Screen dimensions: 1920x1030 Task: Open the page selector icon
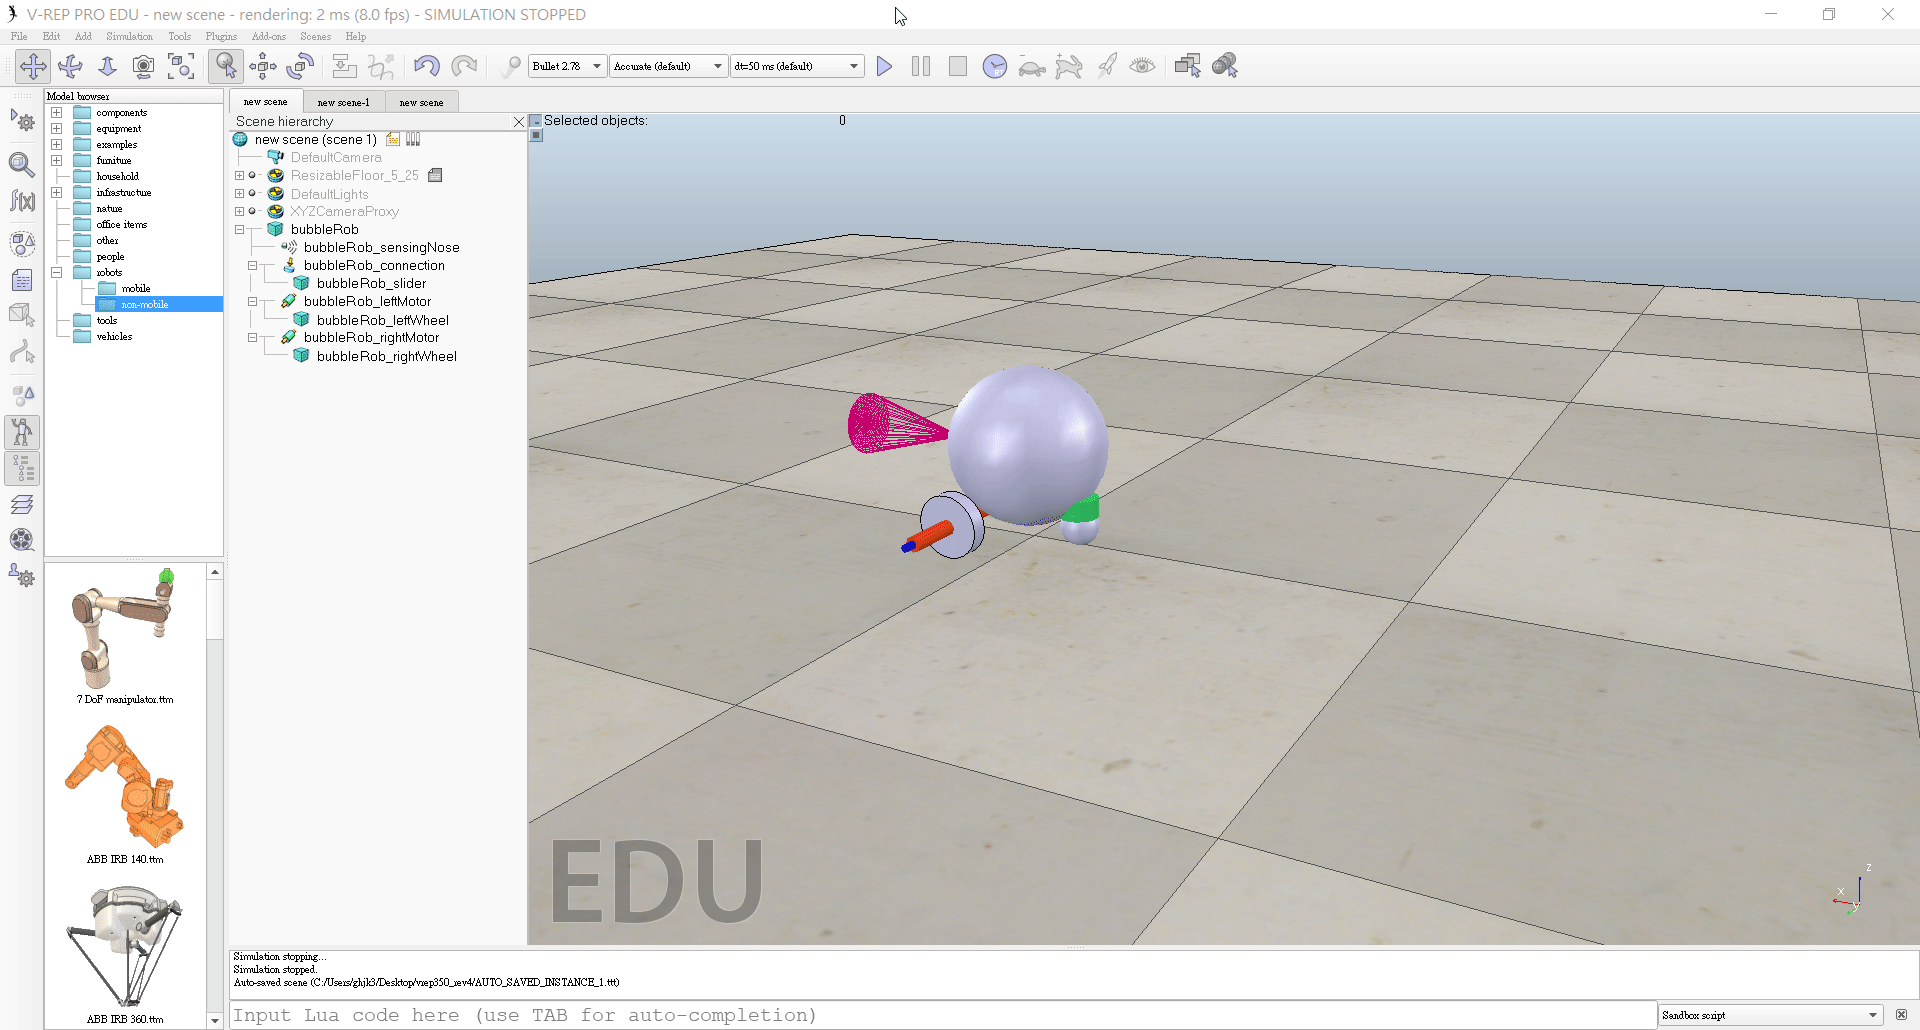coord(1188,66)
